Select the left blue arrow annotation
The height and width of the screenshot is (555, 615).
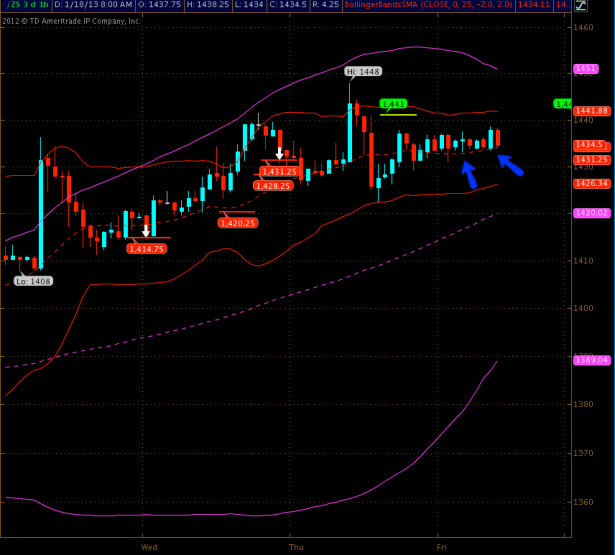click(x=467, y=175)
